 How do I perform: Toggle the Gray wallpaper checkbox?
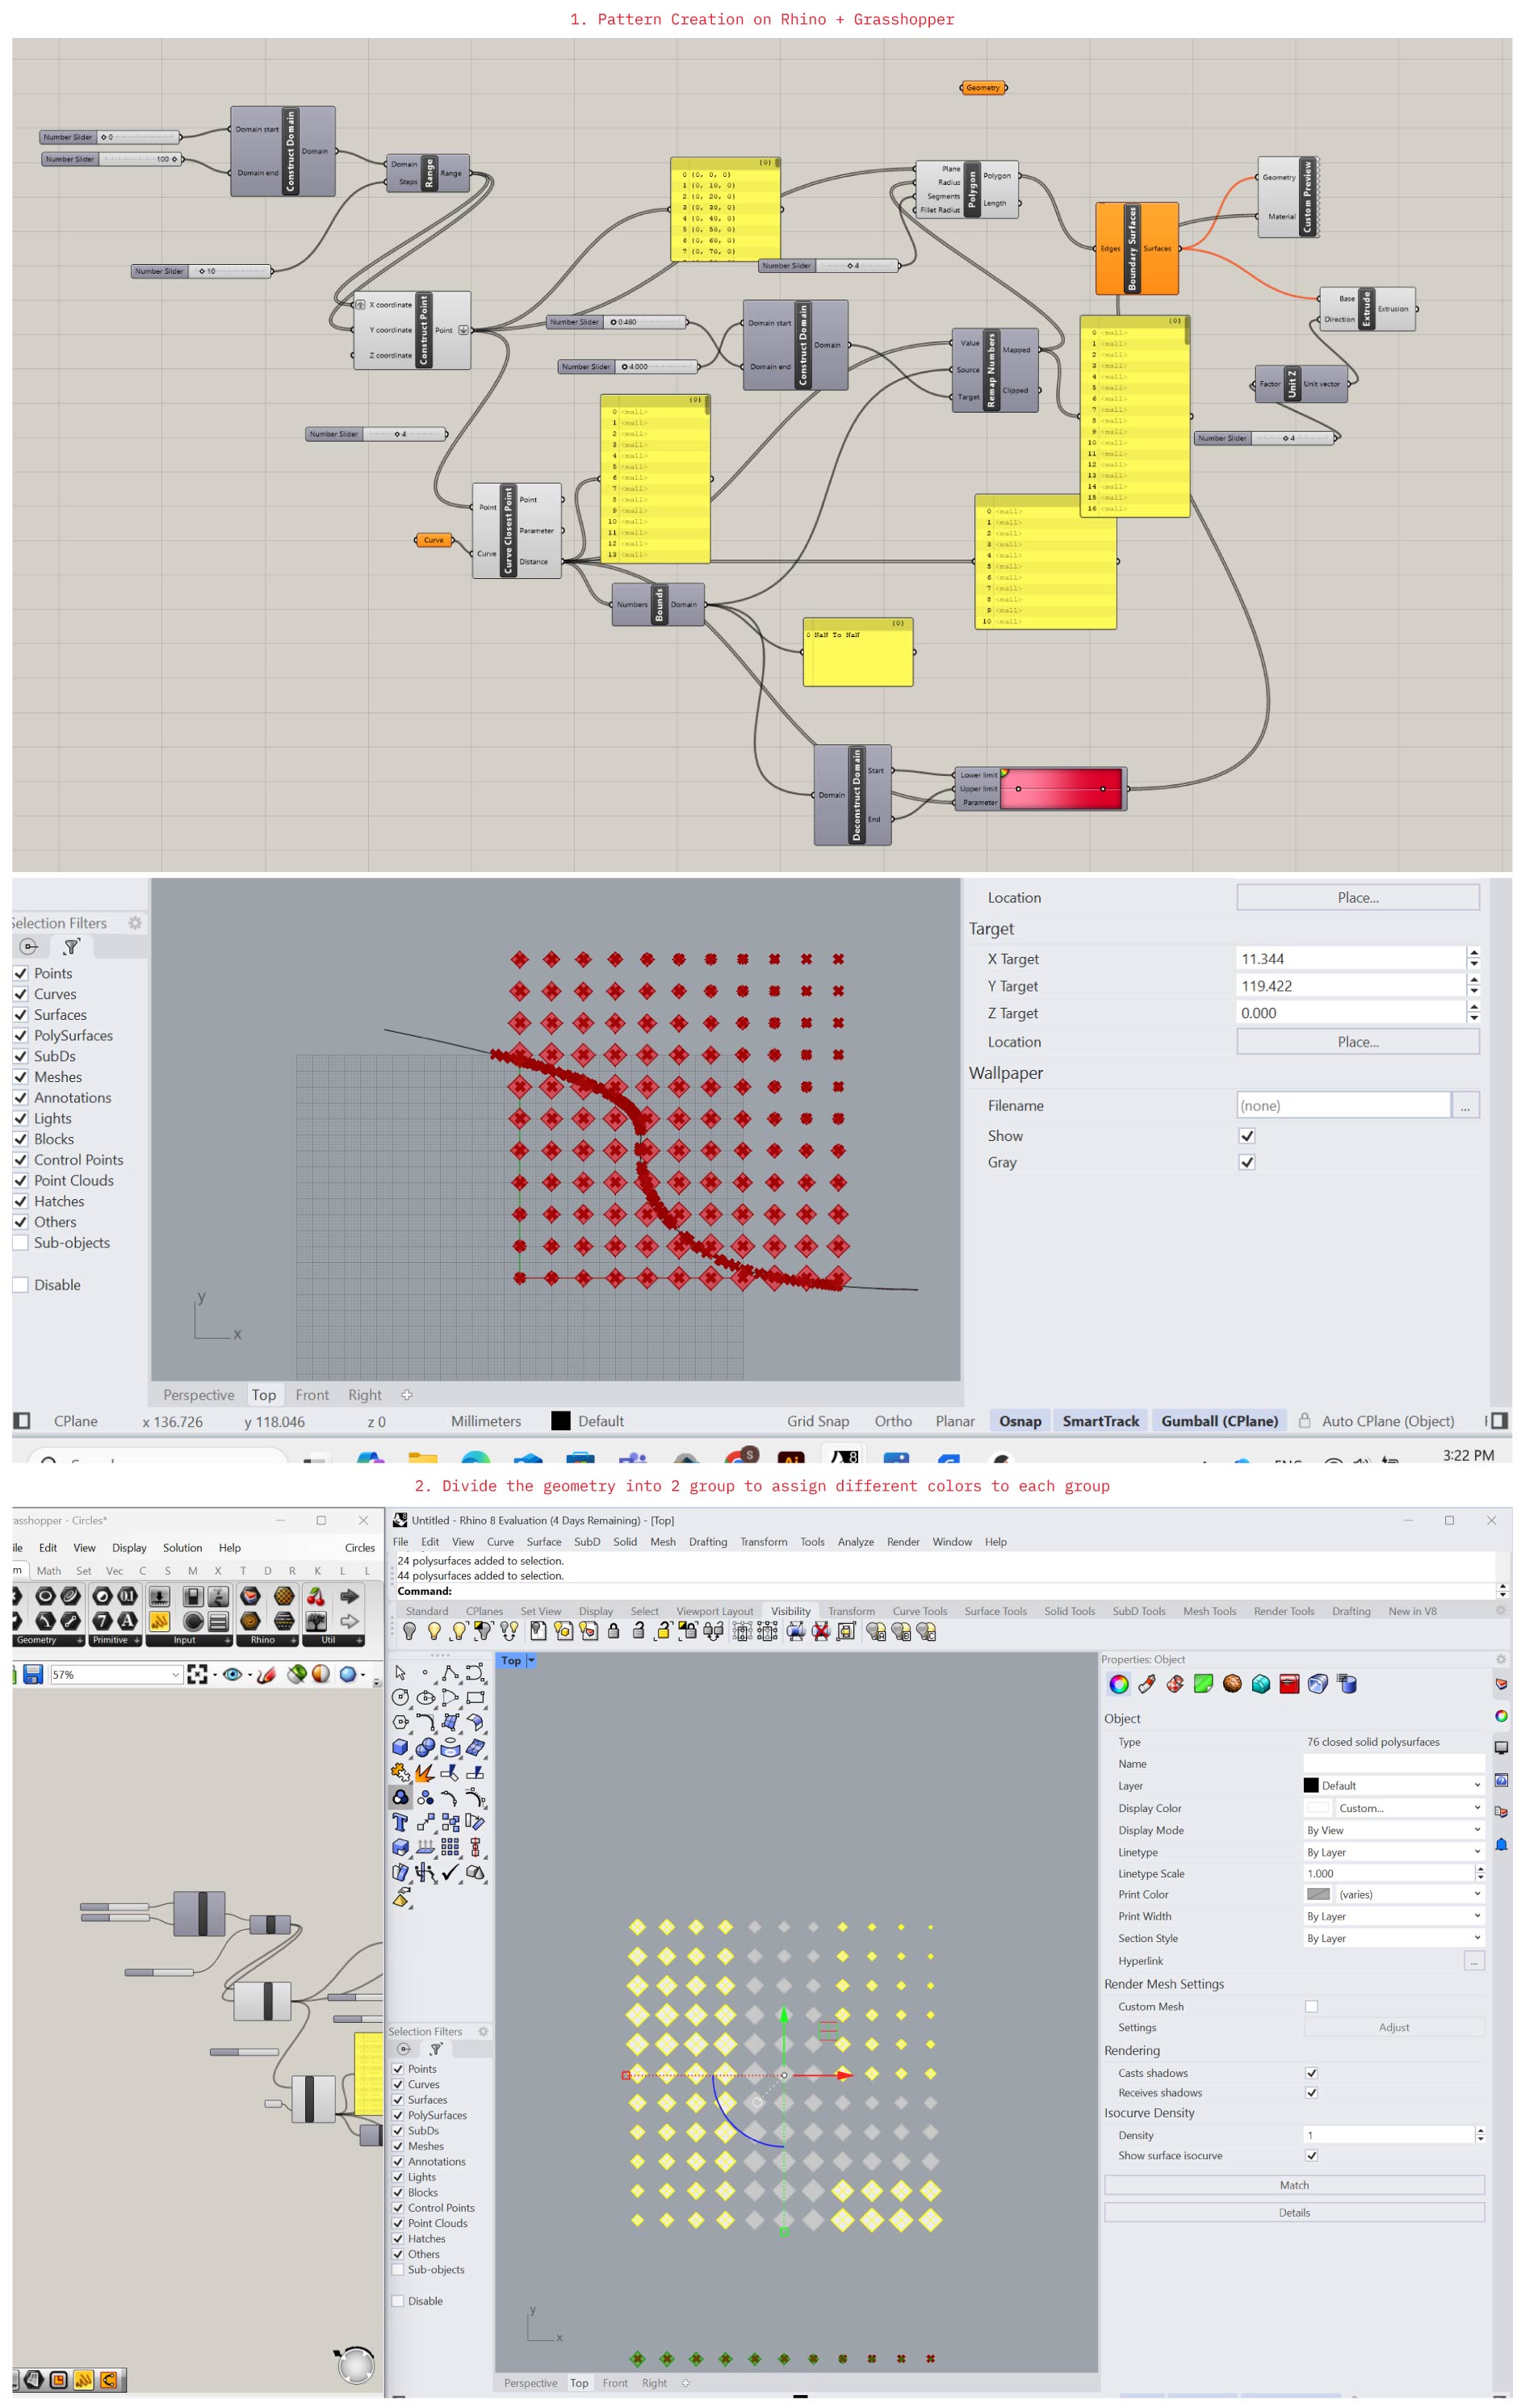click(1246, 1162)
